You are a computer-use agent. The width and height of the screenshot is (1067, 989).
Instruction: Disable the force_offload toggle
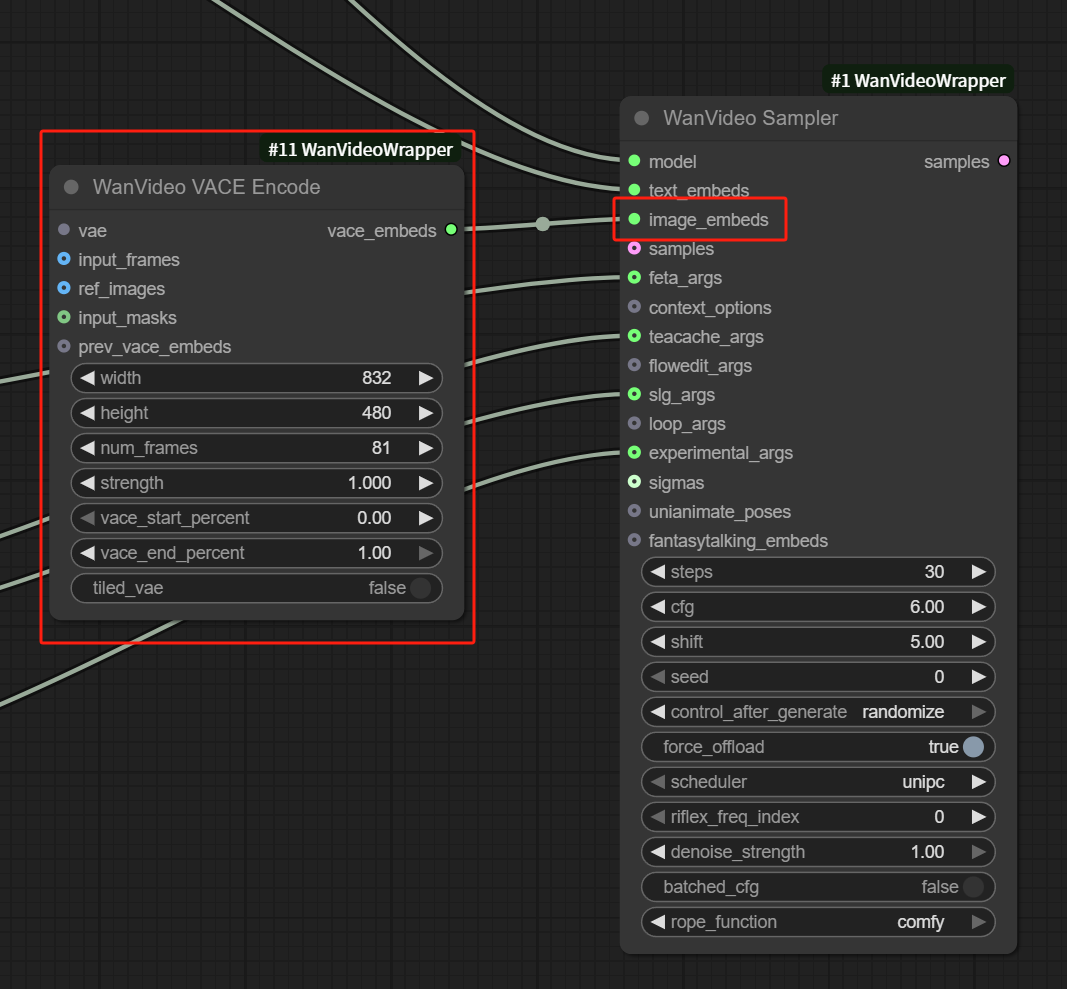point(972,747)
